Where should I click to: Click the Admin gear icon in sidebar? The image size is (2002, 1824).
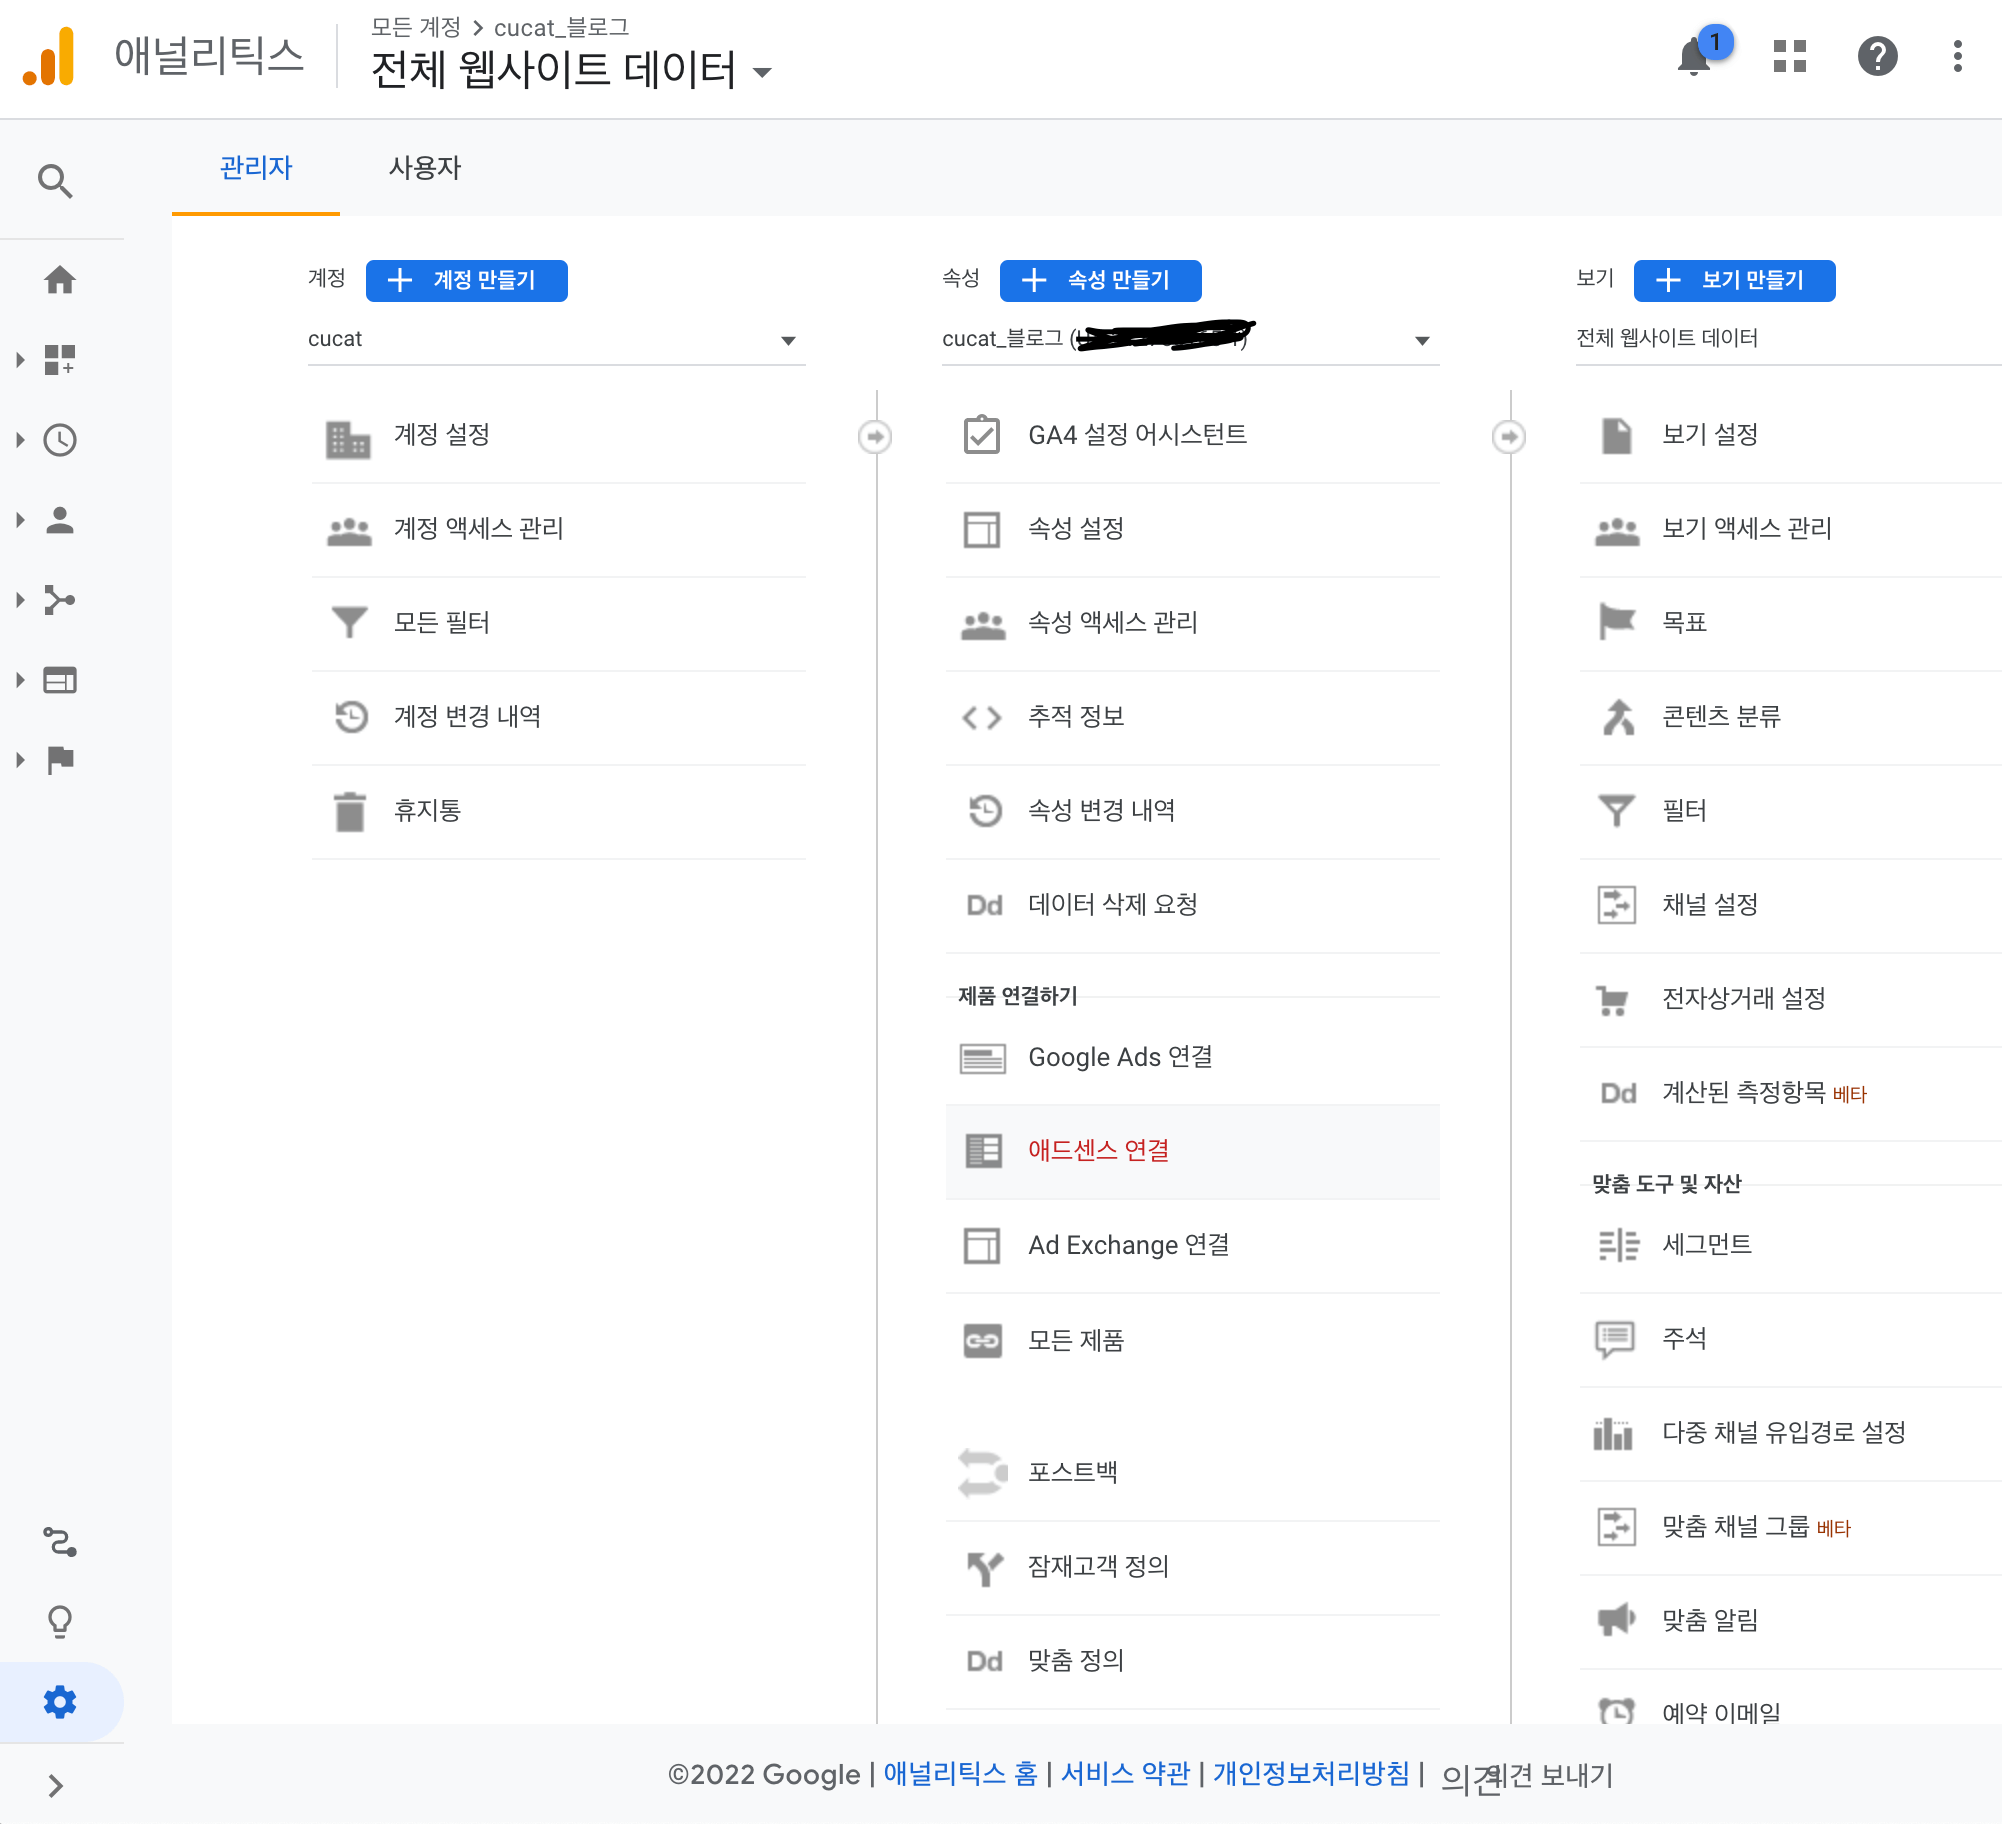[60, 1702]
